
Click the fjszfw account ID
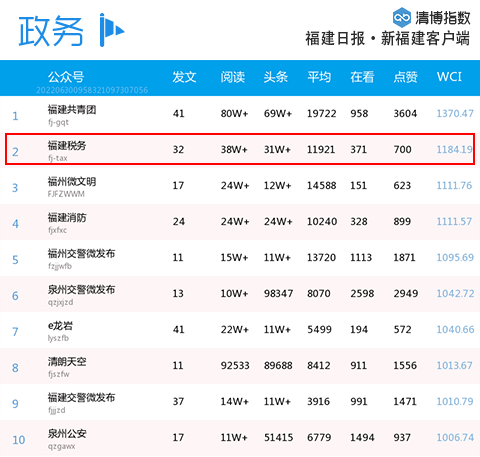pos(59,374)
